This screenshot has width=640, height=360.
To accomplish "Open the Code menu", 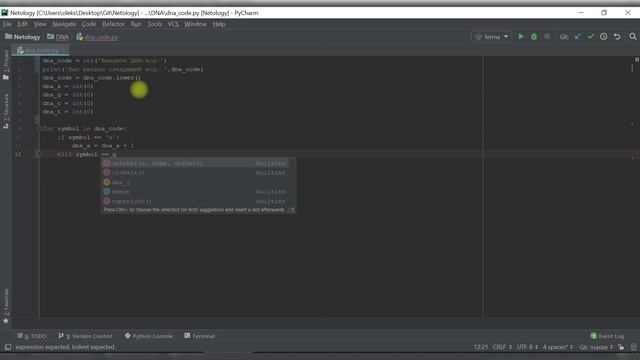I will coord(89,24).
